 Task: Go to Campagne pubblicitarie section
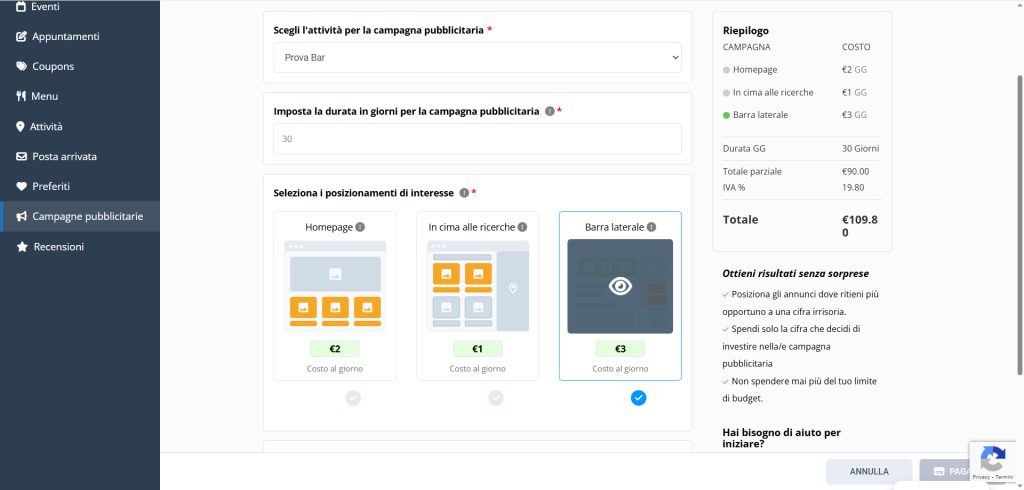coord(87,217)
